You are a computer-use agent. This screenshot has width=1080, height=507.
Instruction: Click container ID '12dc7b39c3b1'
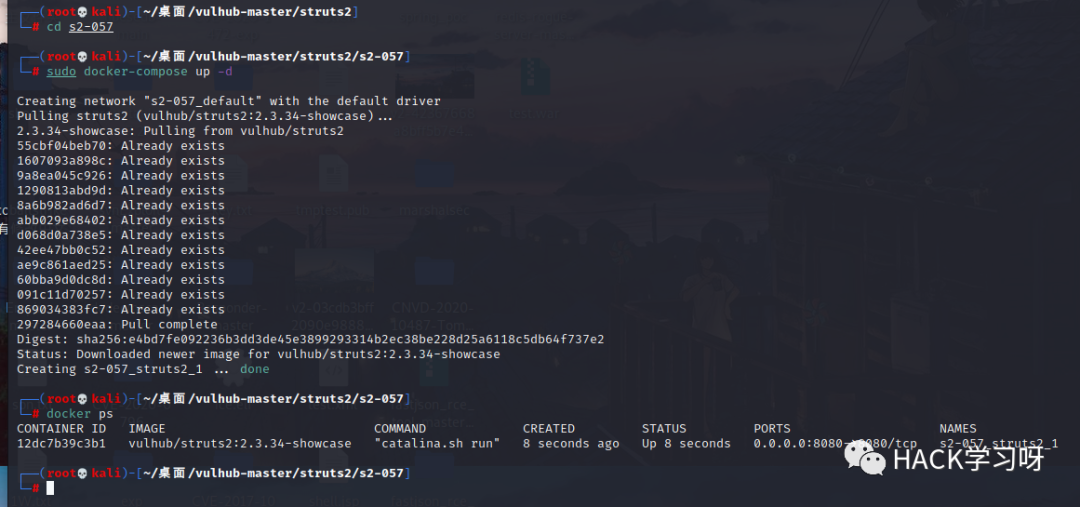[61, 444]
